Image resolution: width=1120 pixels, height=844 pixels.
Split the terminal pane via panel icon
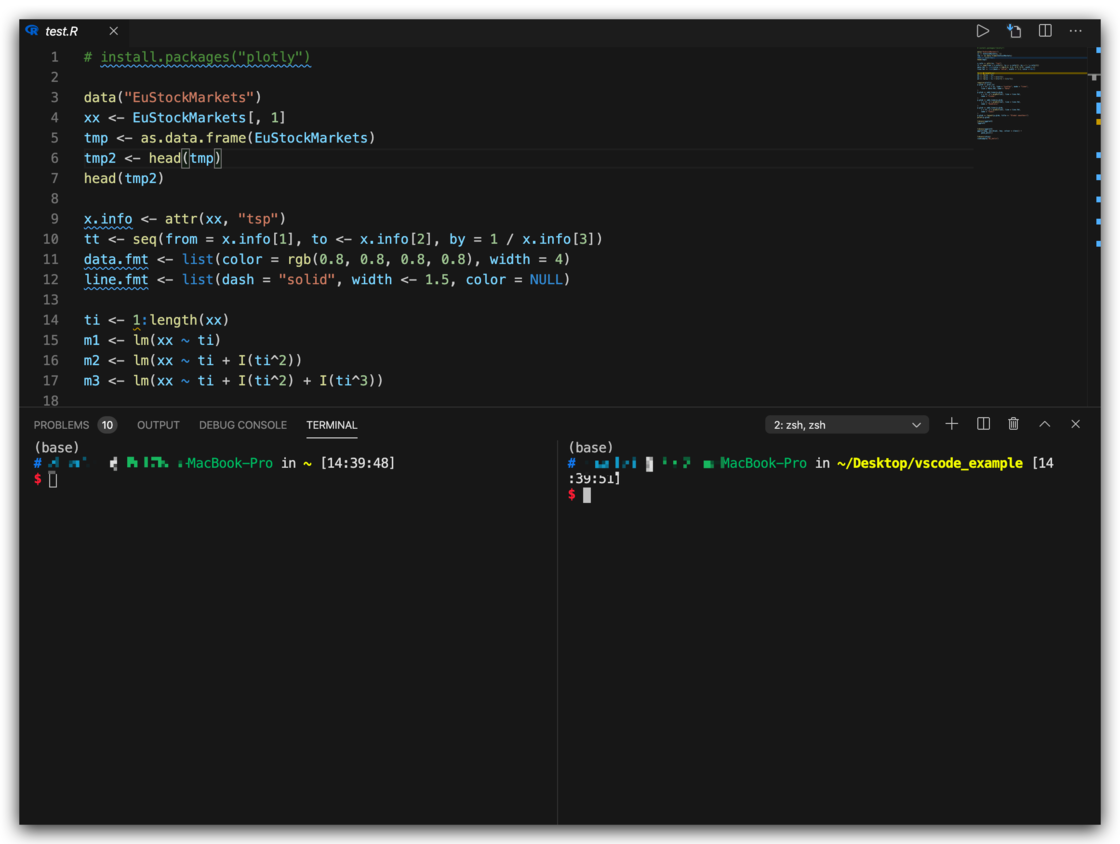coord(983,424)
